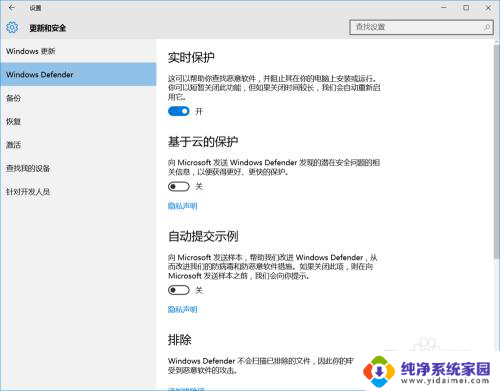Turn off the 实时保护 toggle

tap(179, 111)
